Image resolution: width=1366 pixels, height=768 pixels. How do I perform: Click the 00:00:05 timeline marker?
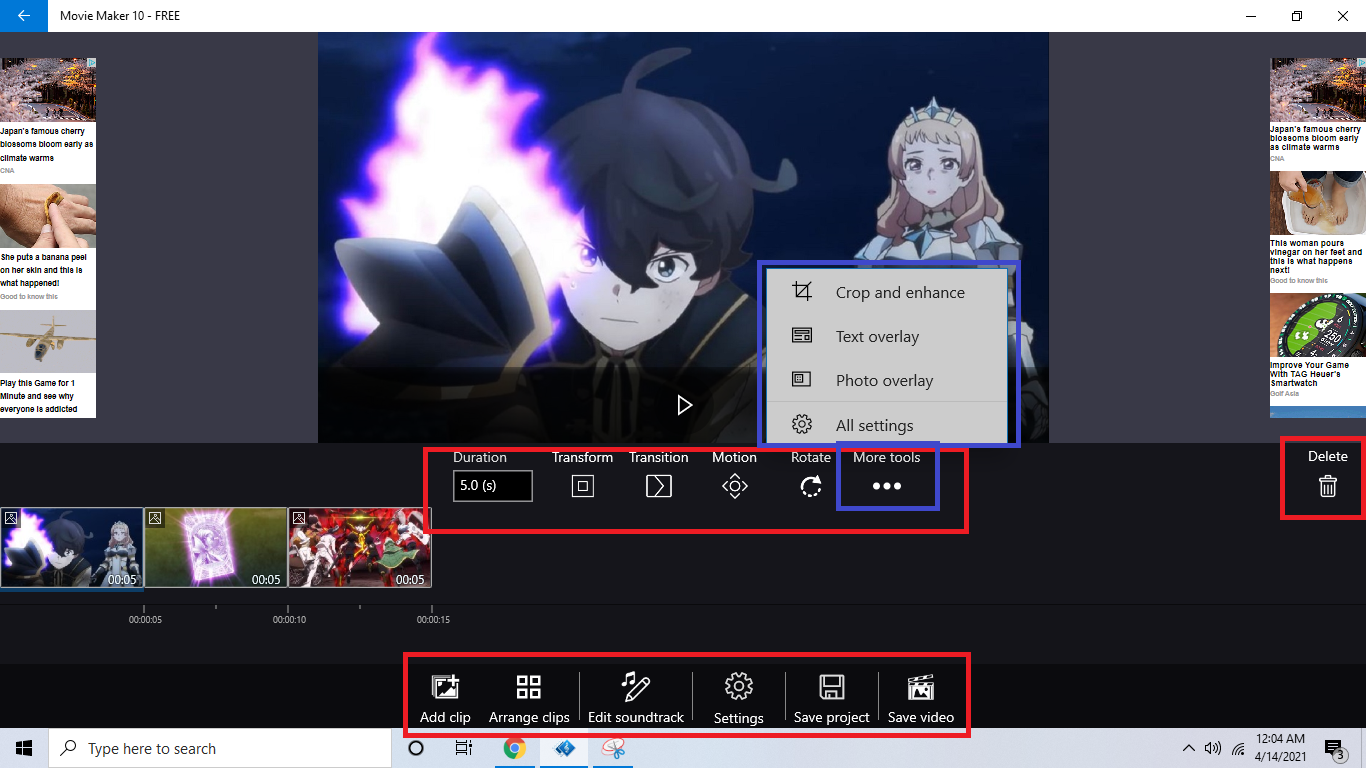coord(145,620)
